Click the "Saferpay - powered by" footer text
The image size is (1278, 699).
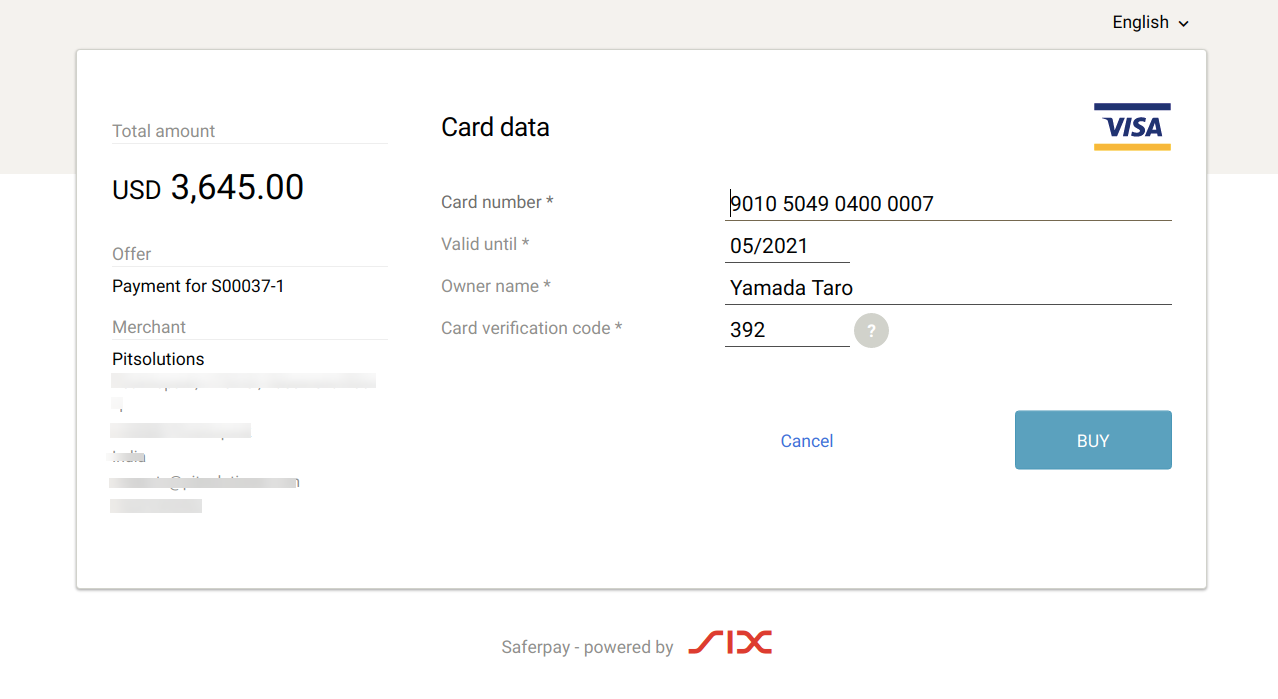pos(587,647)
